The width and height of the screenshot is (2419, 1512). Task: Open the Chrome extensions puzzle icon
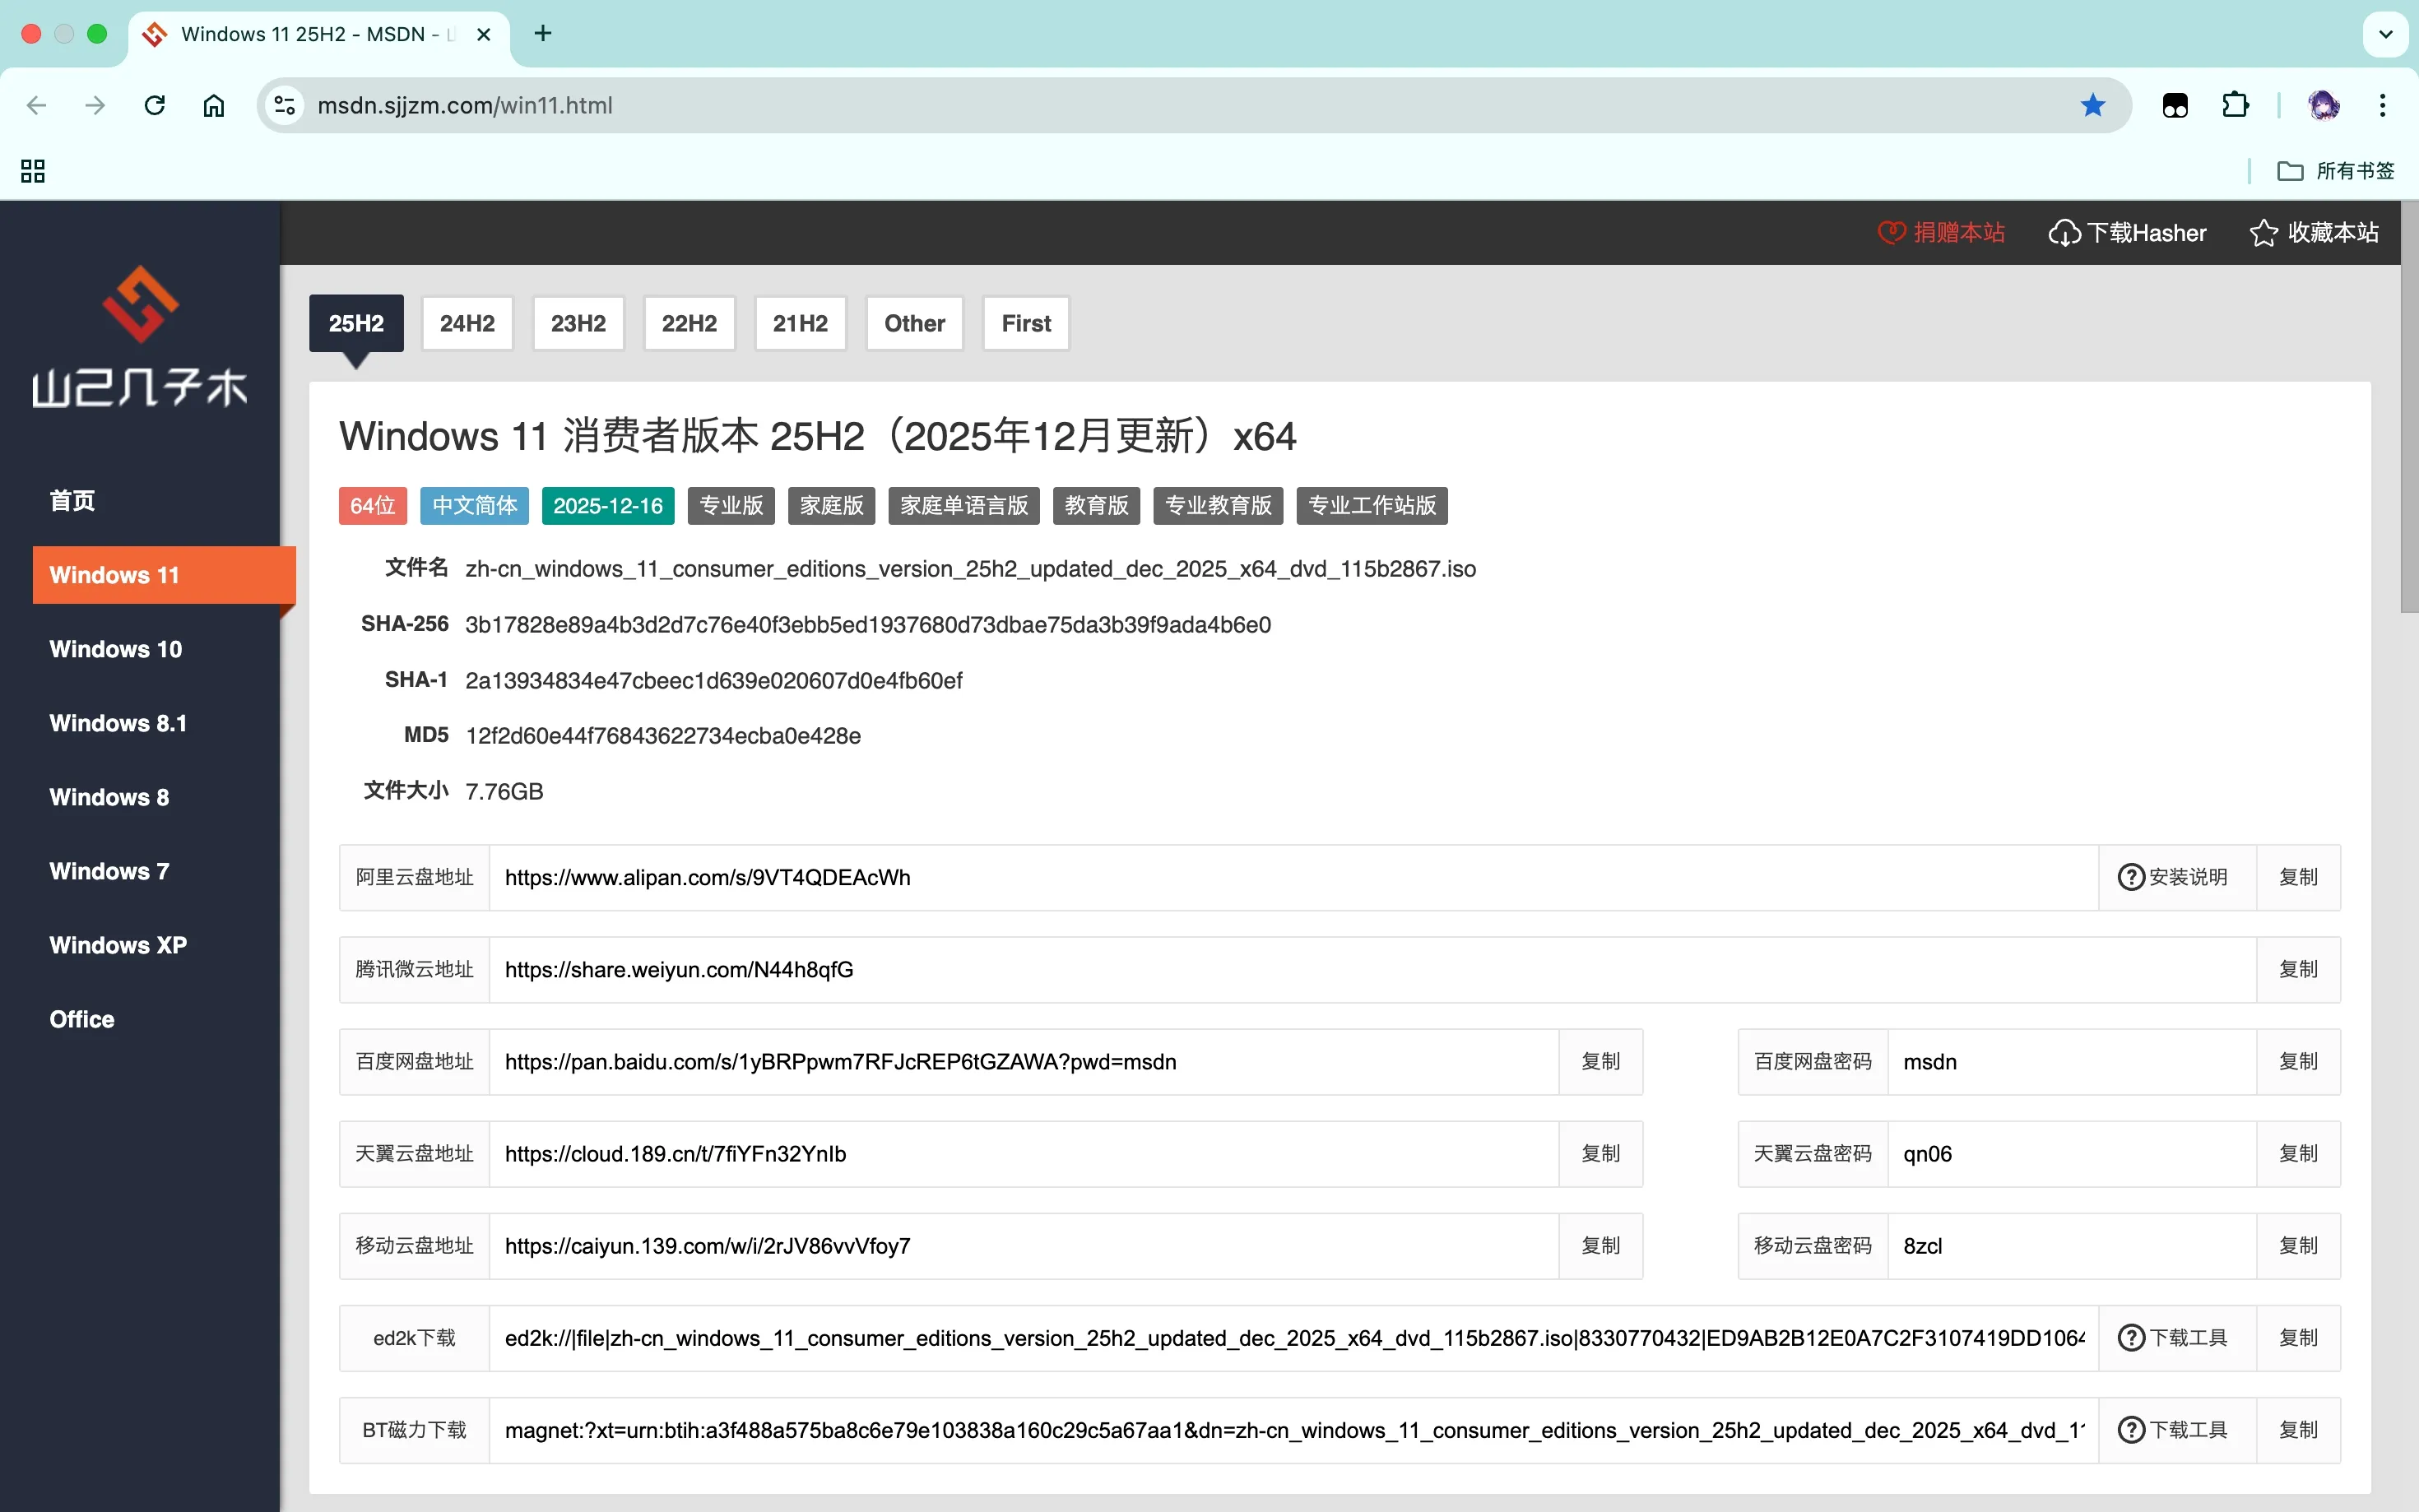pyautogui.click(x=2234, y=105)
